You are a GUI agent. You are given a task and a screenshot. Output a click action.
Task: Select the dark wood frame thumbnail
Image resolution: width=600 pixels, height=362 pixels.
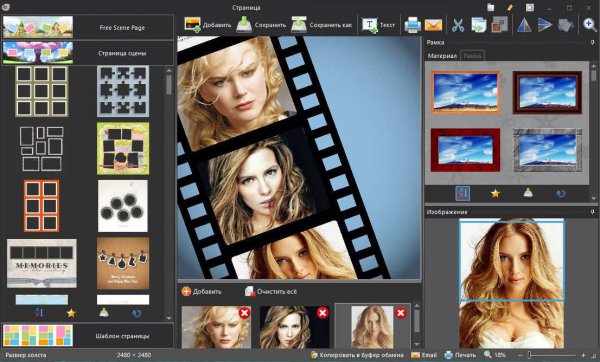pyautogui.click(x=547, y=92)
